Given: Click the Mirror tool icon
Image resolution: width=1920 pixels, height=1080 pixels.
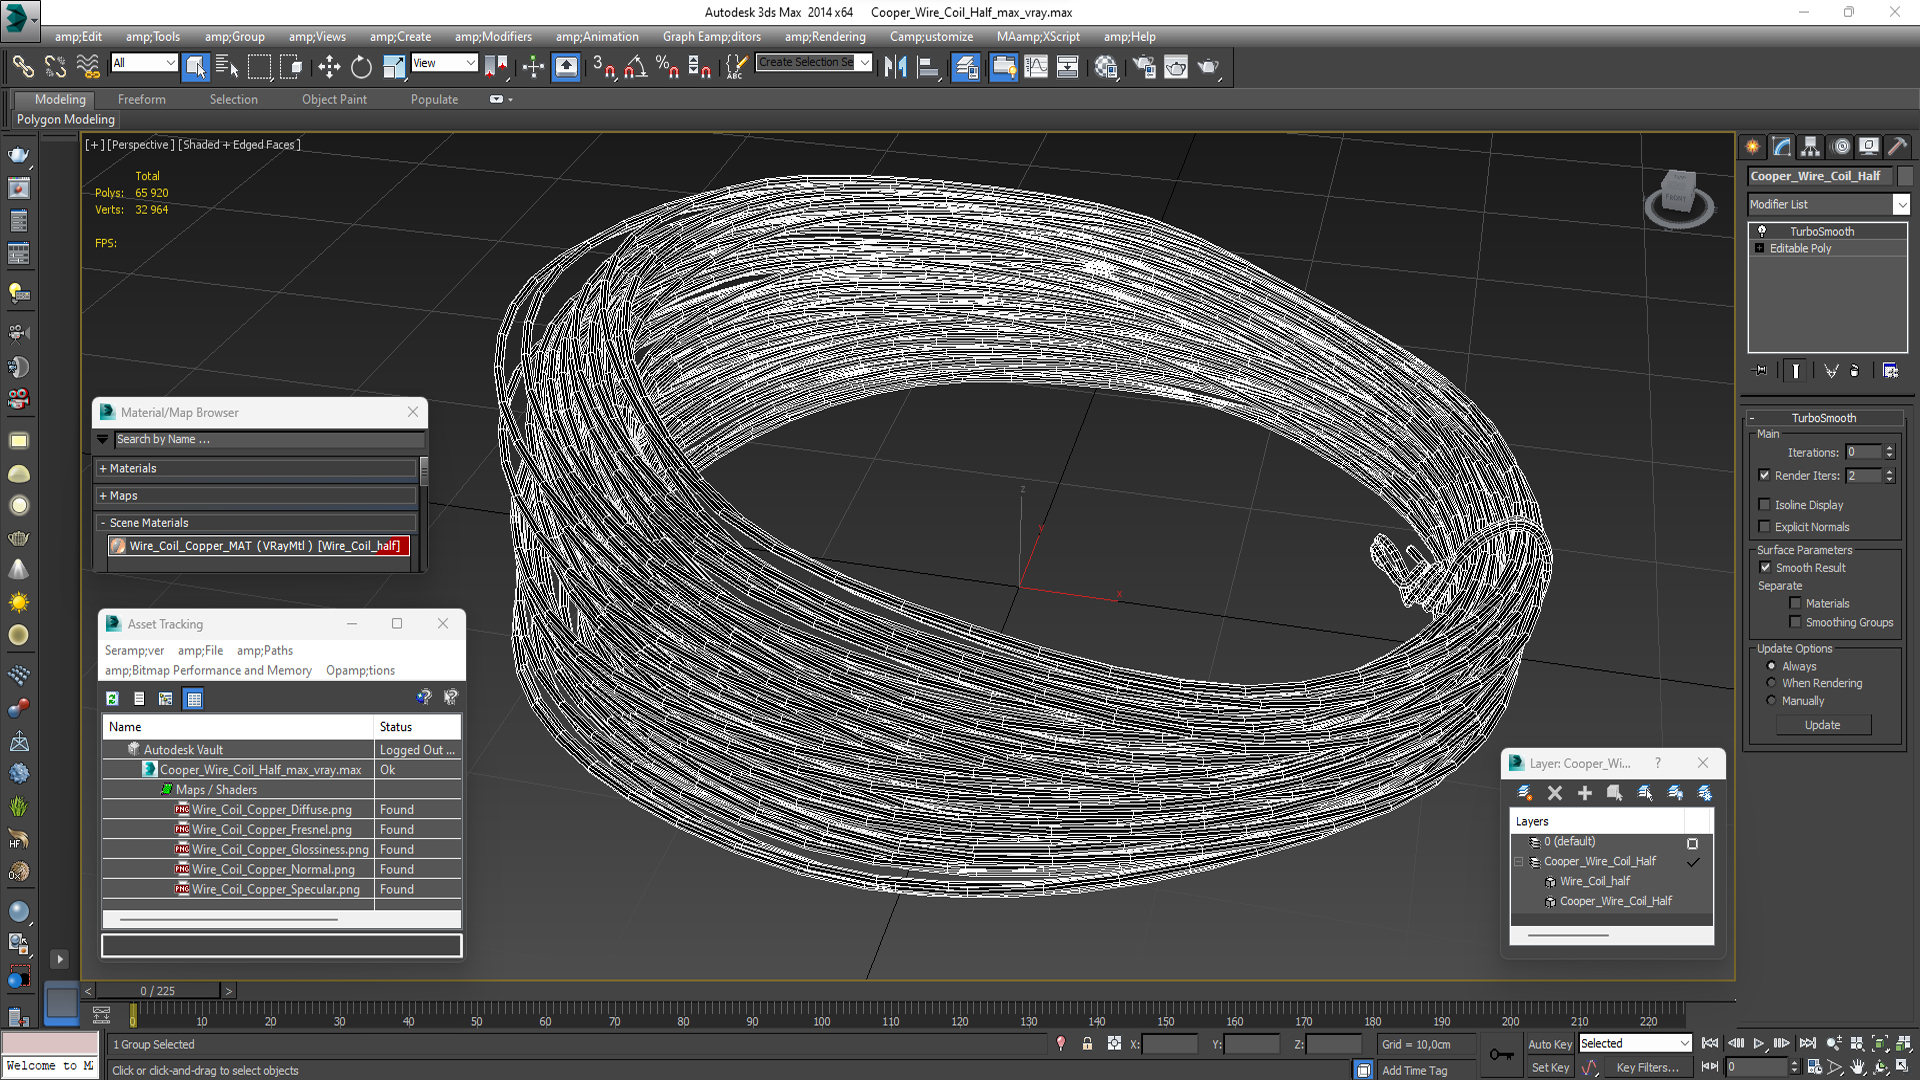Looking at the screenshot, I should point(895,67).
